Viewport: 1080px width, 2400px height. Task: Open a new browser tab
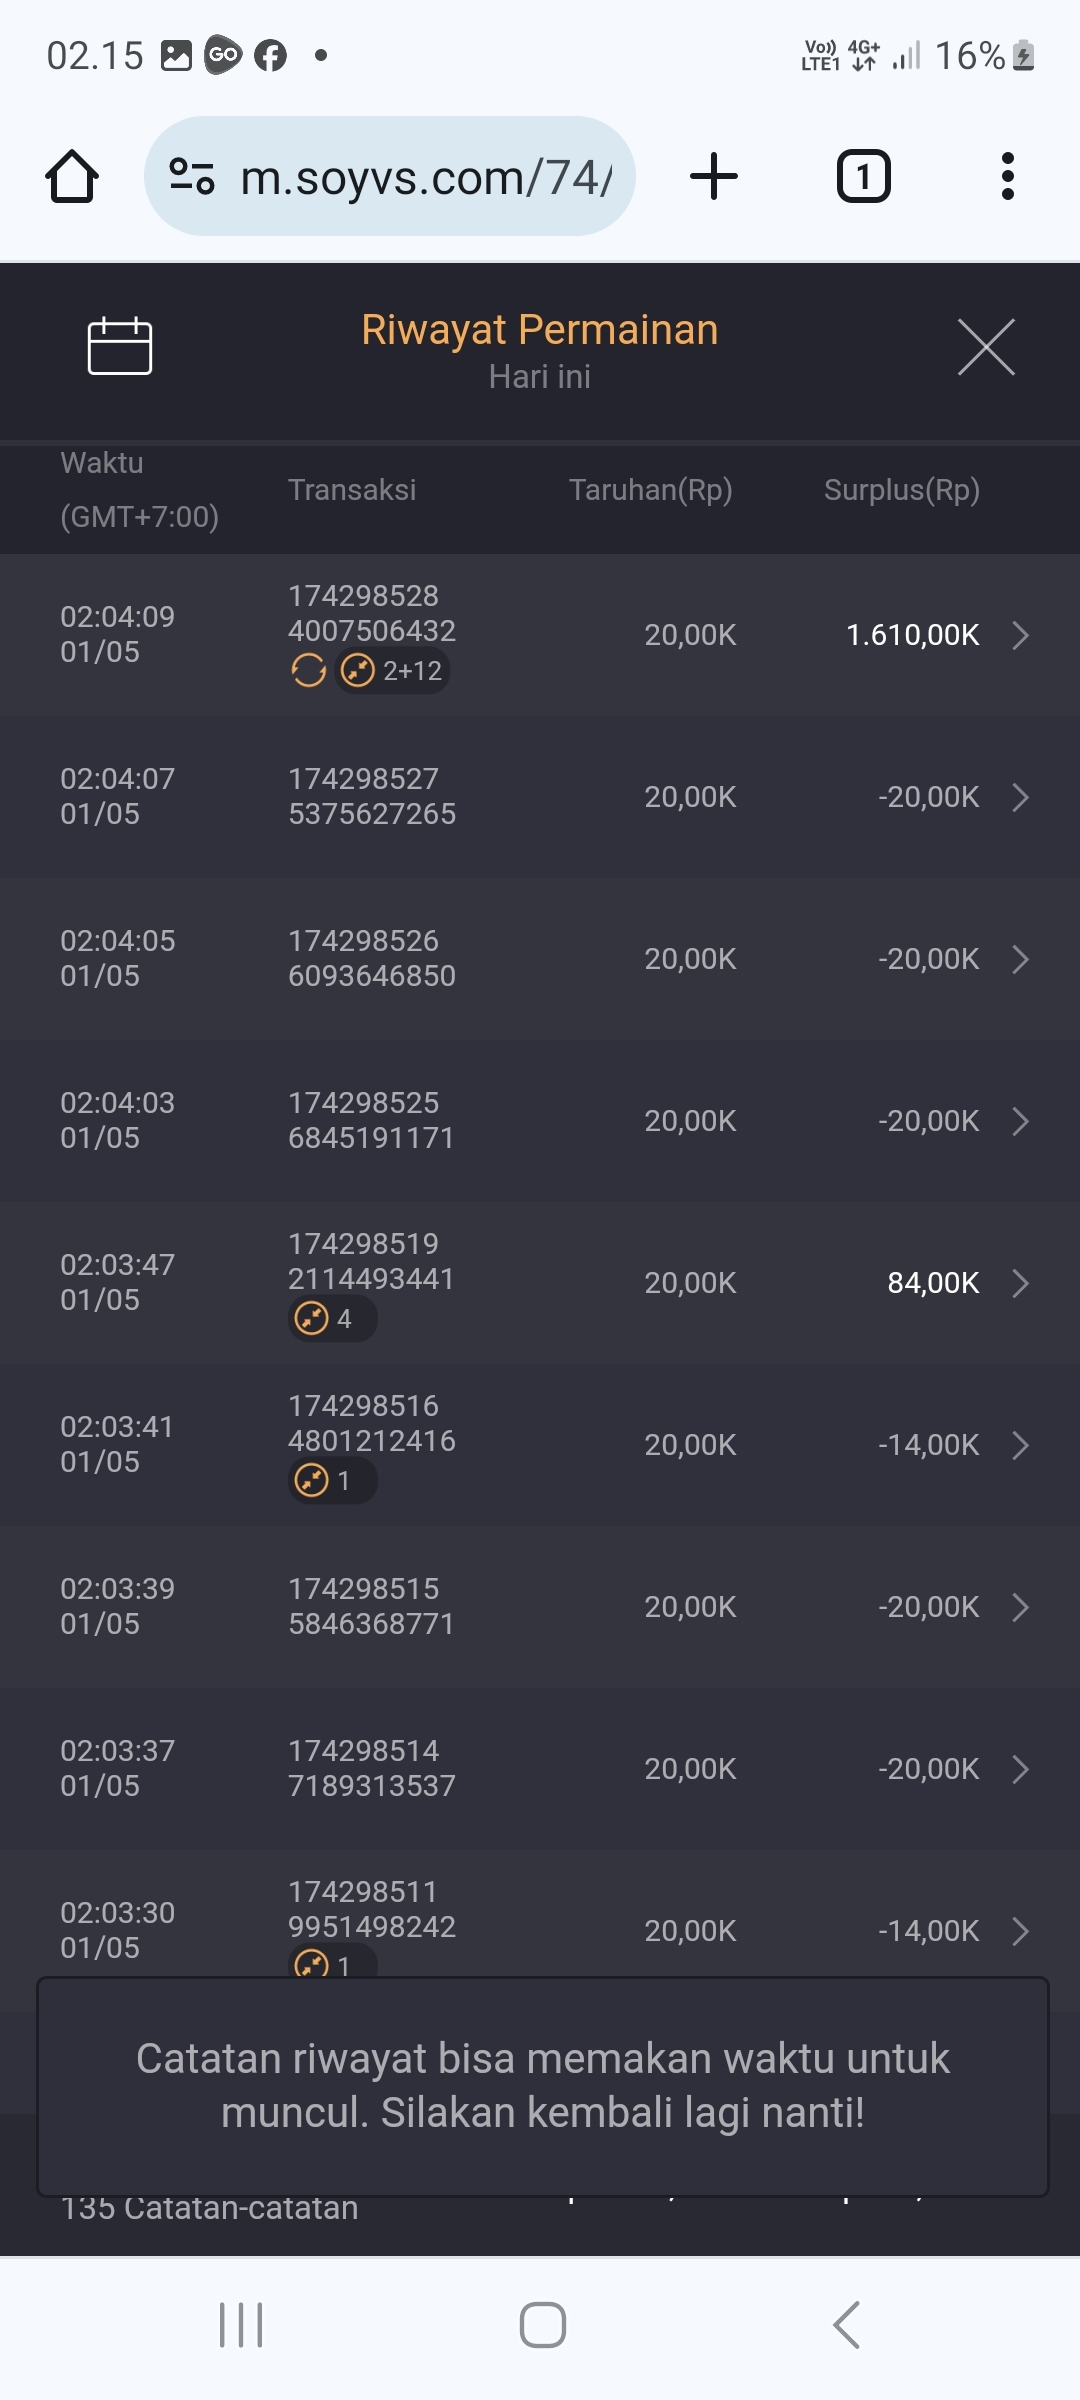[714, 177]
